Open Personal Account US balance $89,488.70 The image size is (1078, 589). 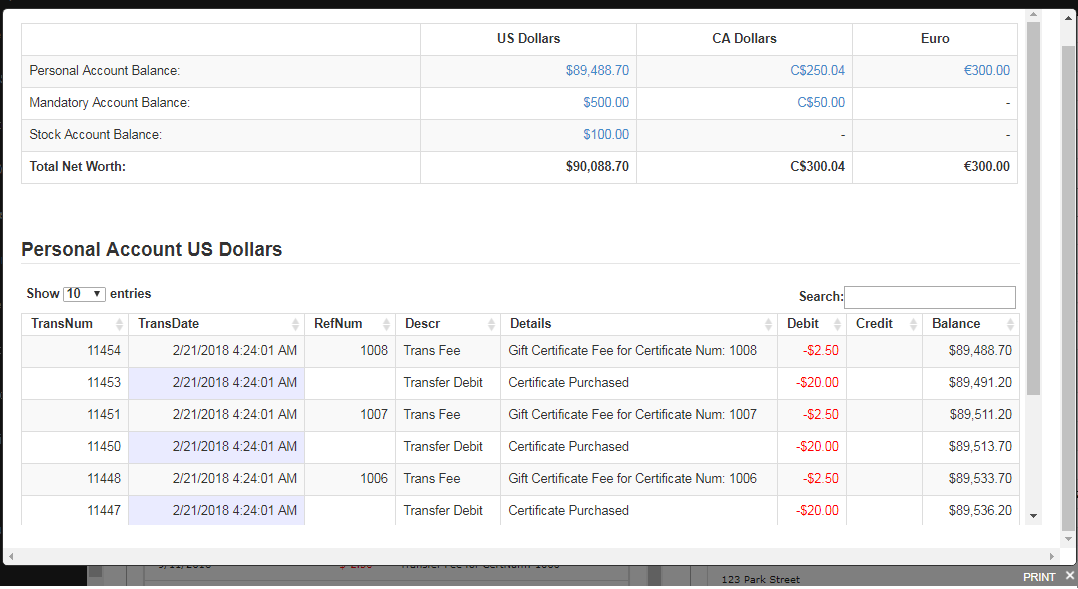(597, 71)
